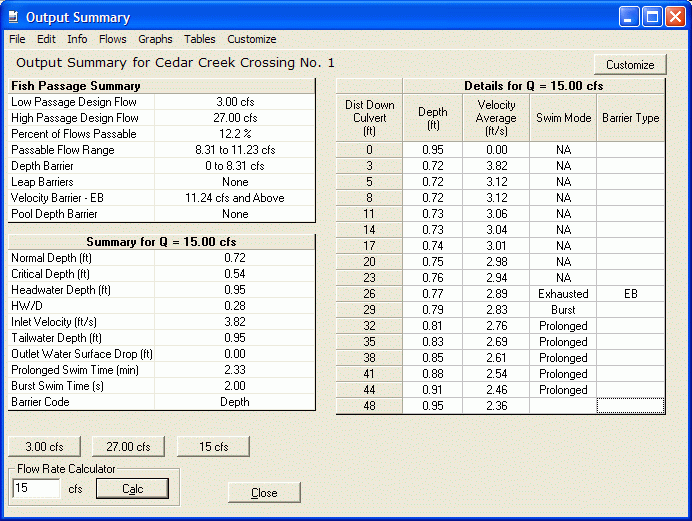The height and width of the screenshot is (521, 692).
Task: Click the velocity value 3.06 in distance 11 row
Action: [x=496, y=214]
